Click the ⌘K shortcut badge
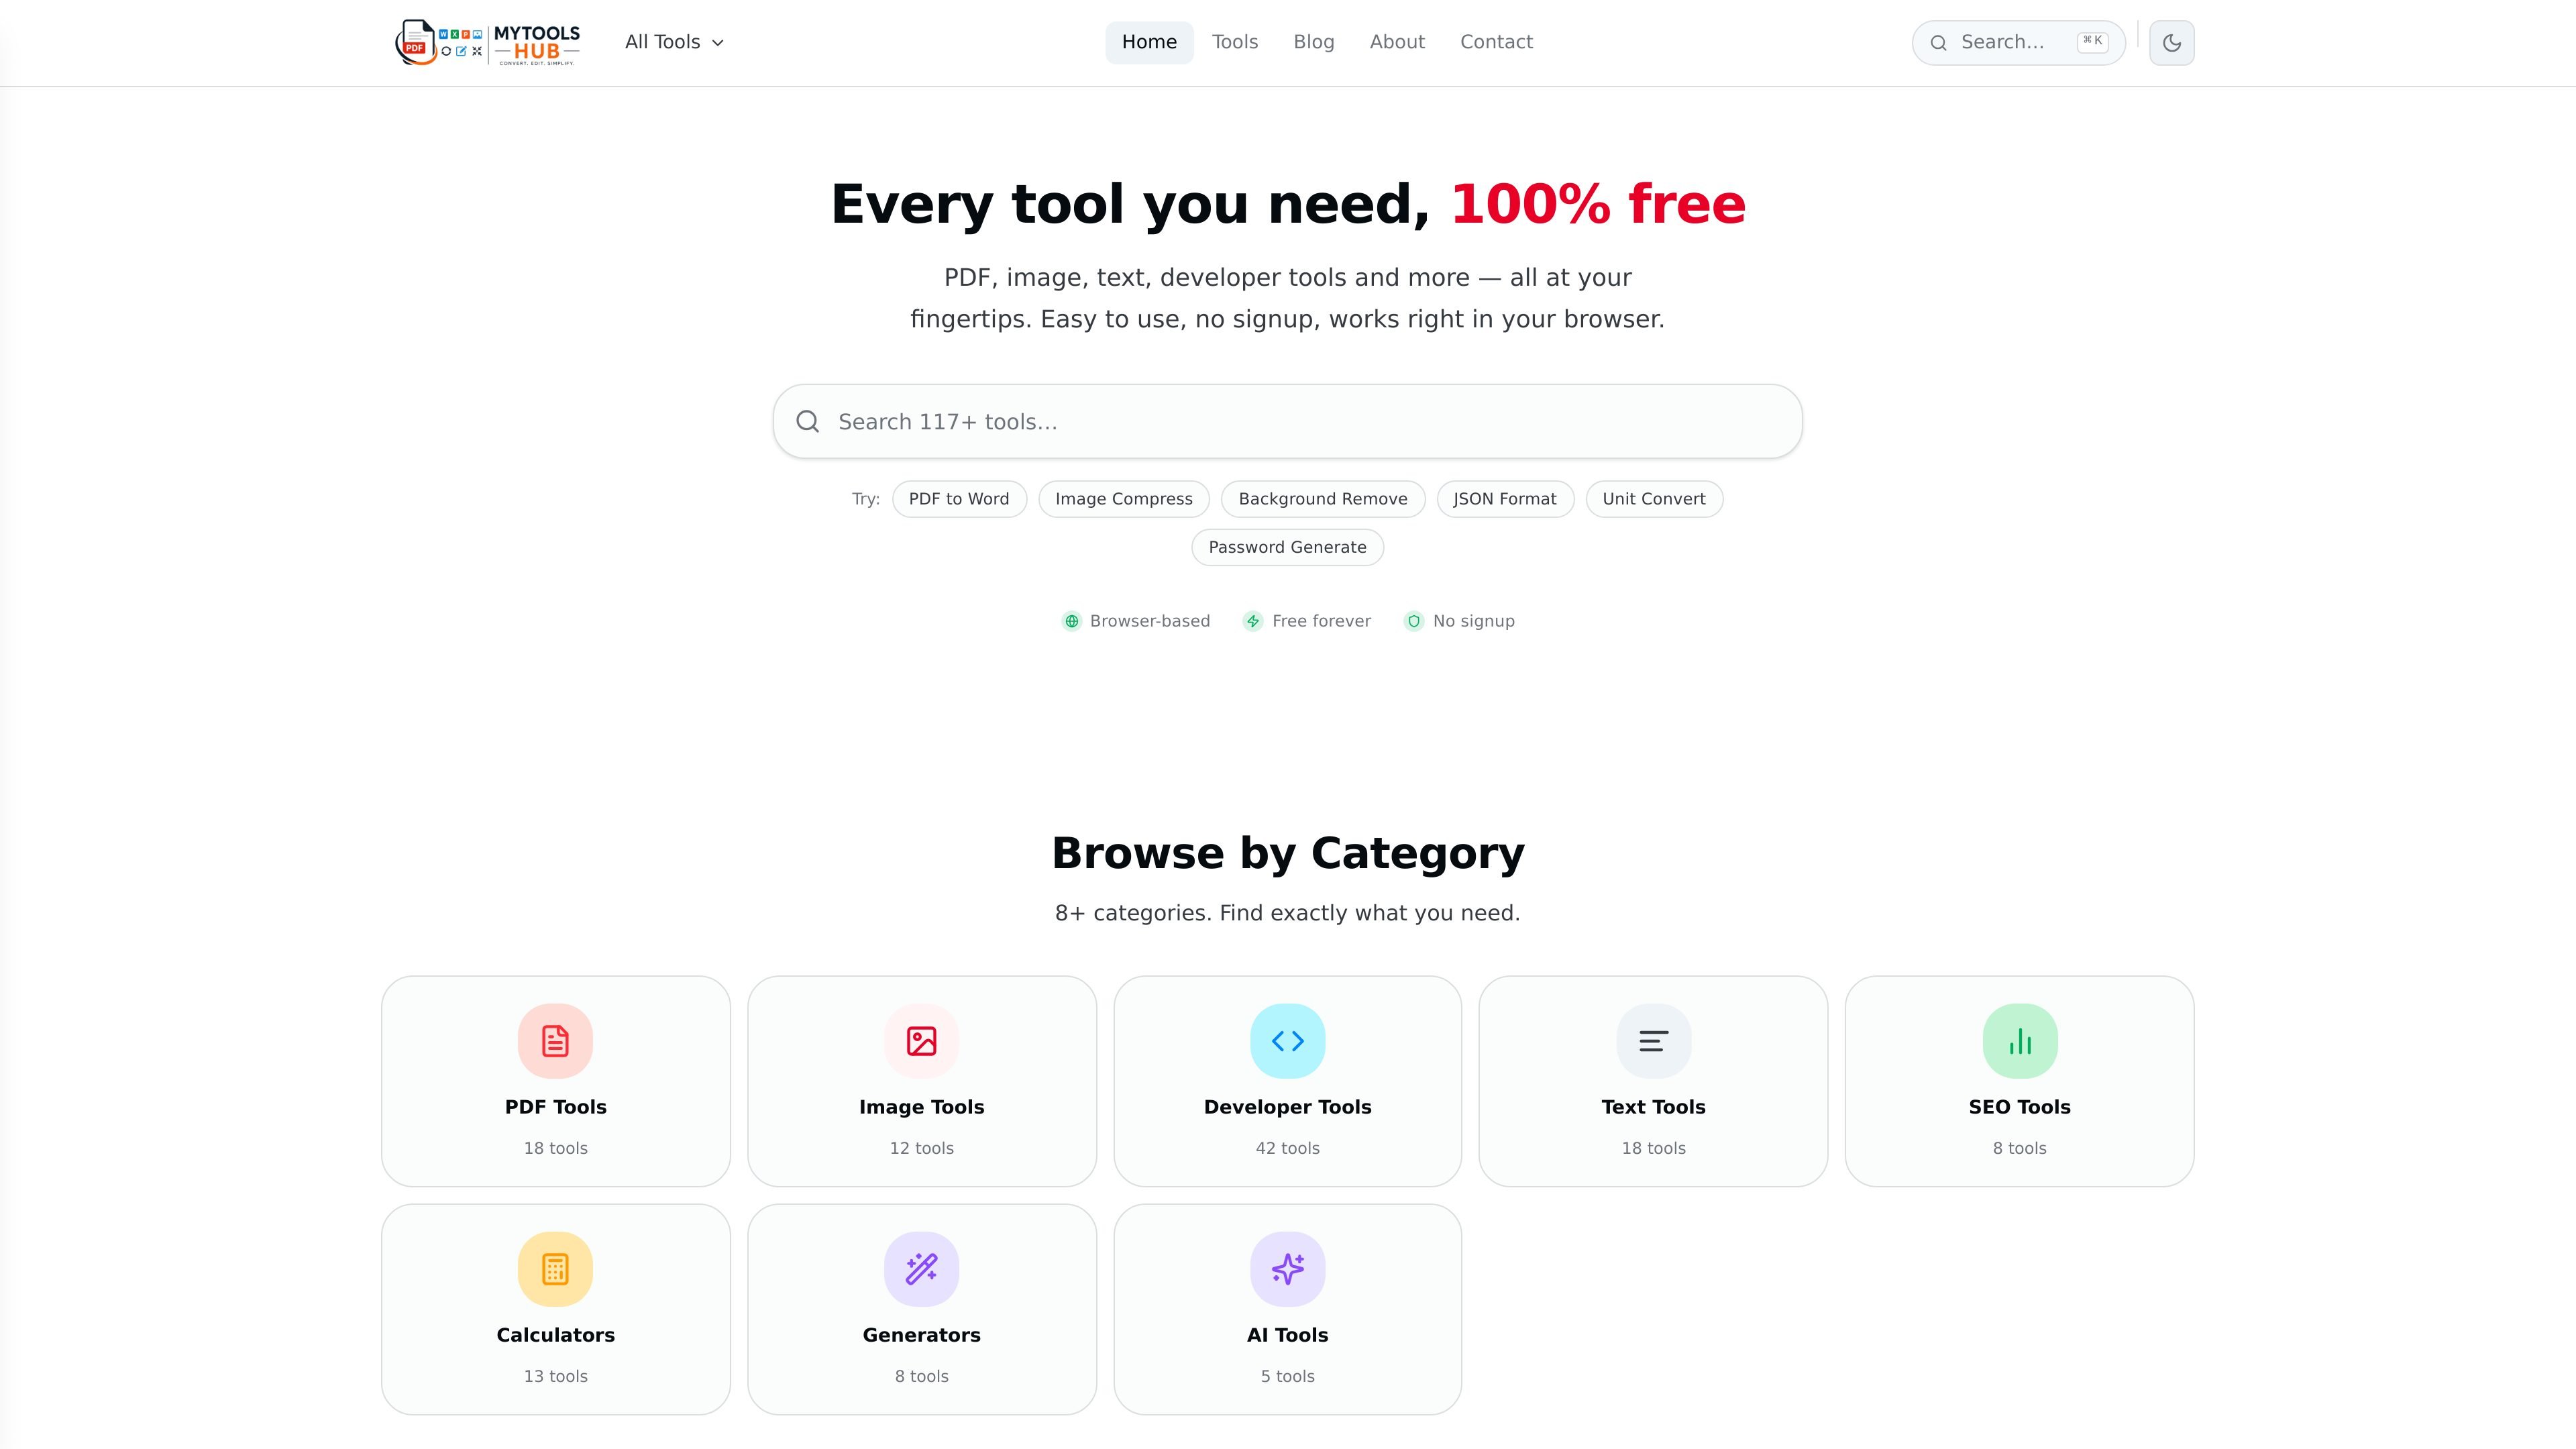This screenshot has height=1449, width=2576. [x=2092, y=42]
